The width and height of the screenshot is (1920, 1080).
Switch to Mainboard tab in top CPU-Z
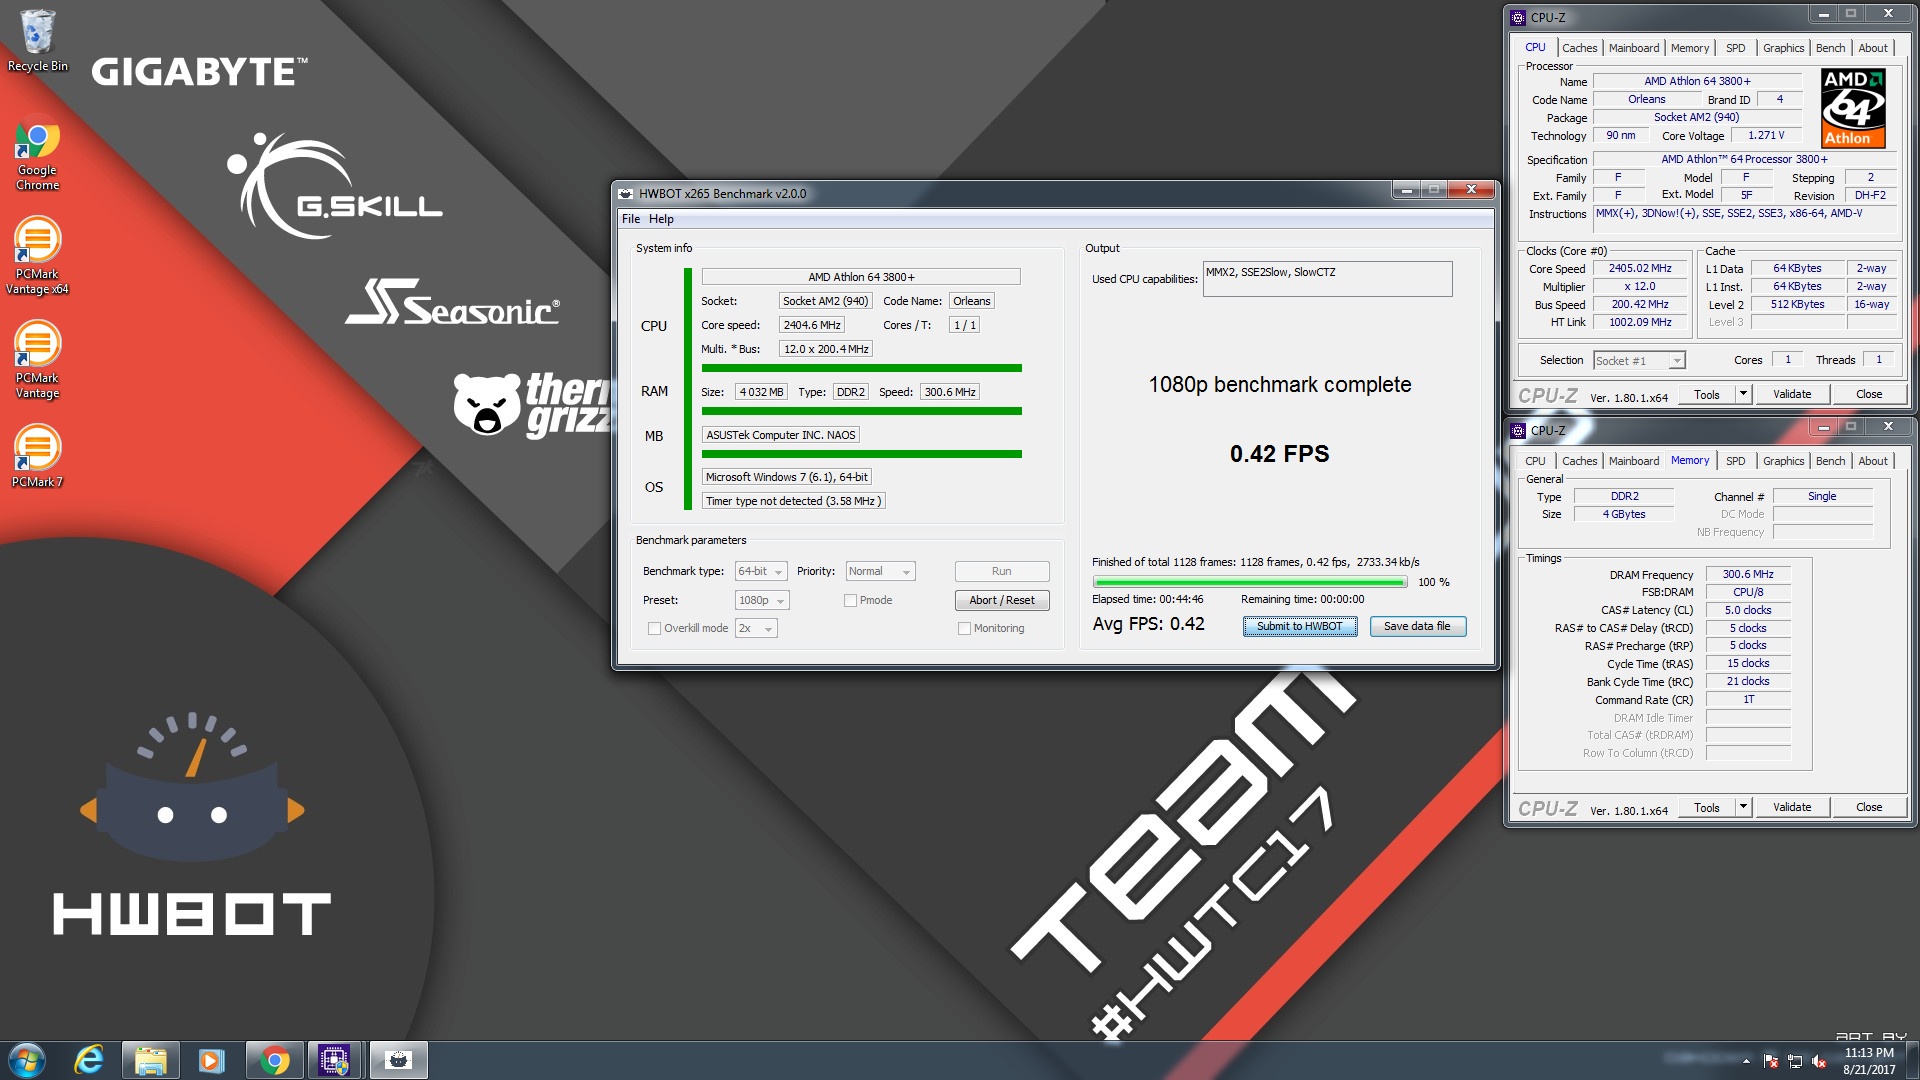tap(1633, 48)
